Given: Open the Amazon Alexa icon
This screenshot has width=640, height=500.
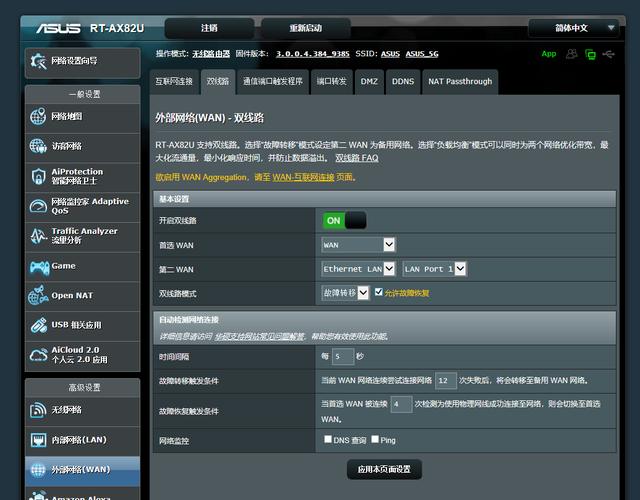Looking at the screenshot, I should click(x=38, y=496).
